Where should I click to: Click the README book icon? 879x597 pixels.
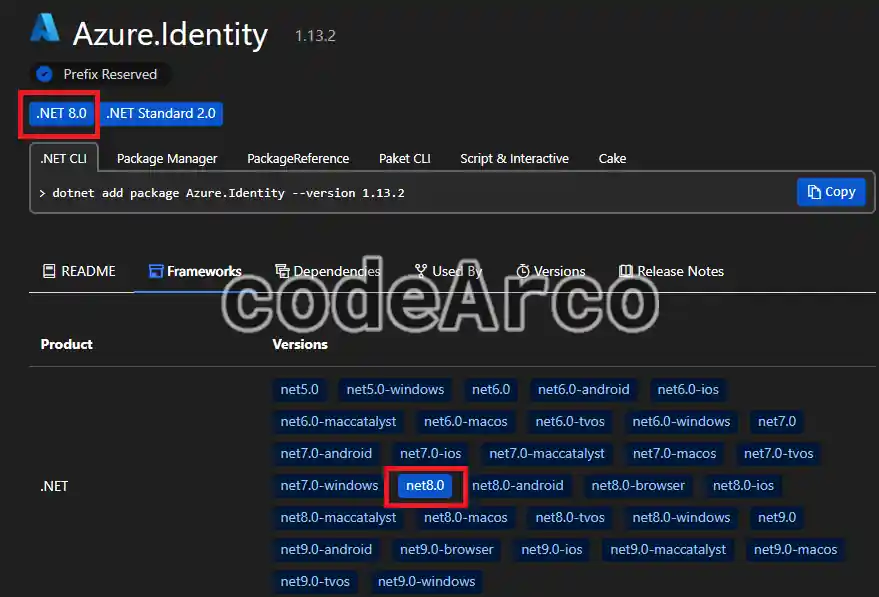pyautogui.click(x=49, y=271)
